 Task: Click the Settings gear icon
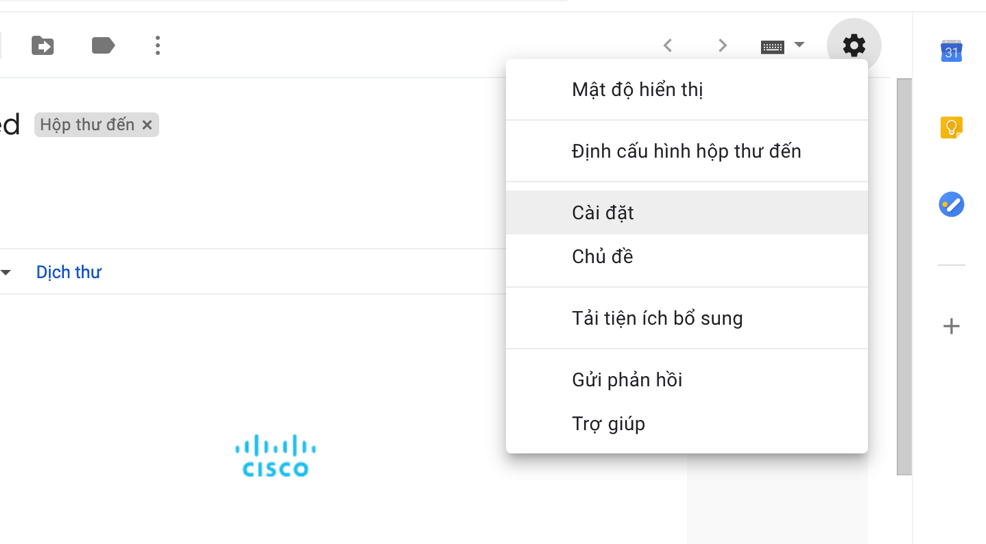click(x=853, y=45)
